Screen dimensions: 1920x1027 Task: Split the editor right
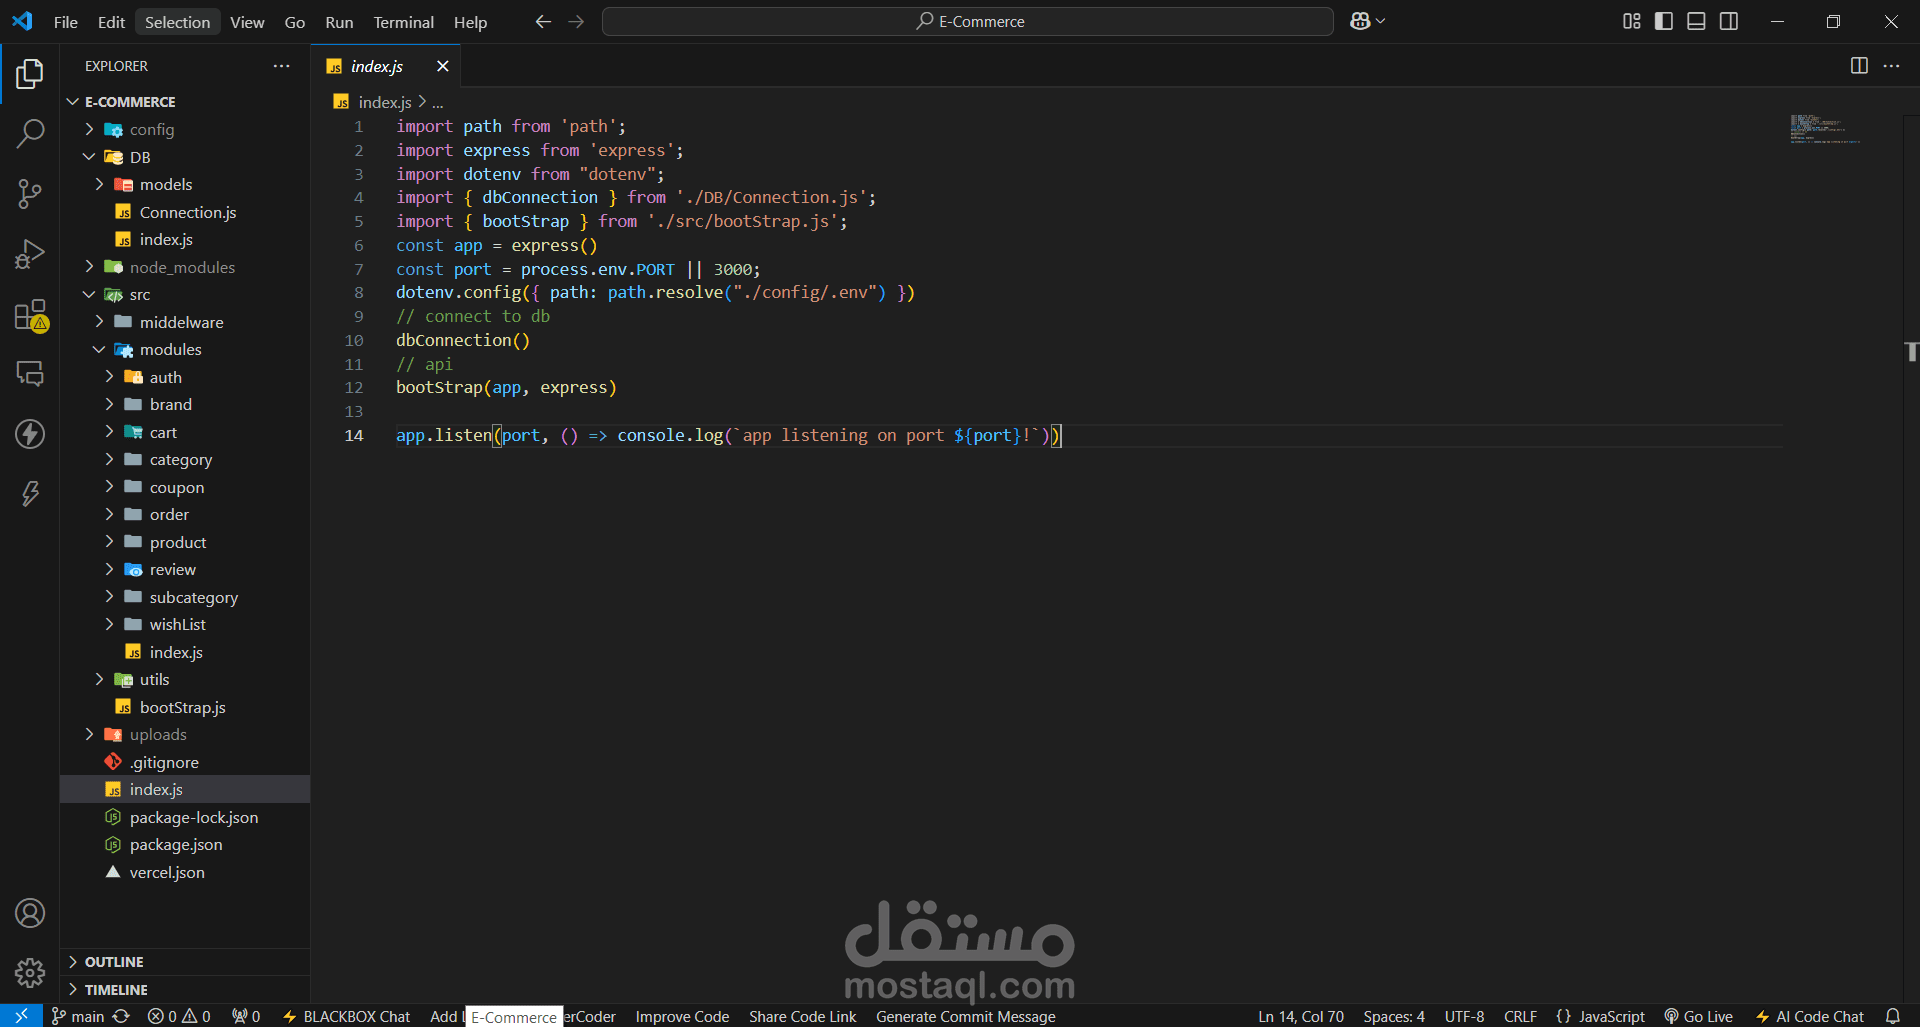[1859, 66]
